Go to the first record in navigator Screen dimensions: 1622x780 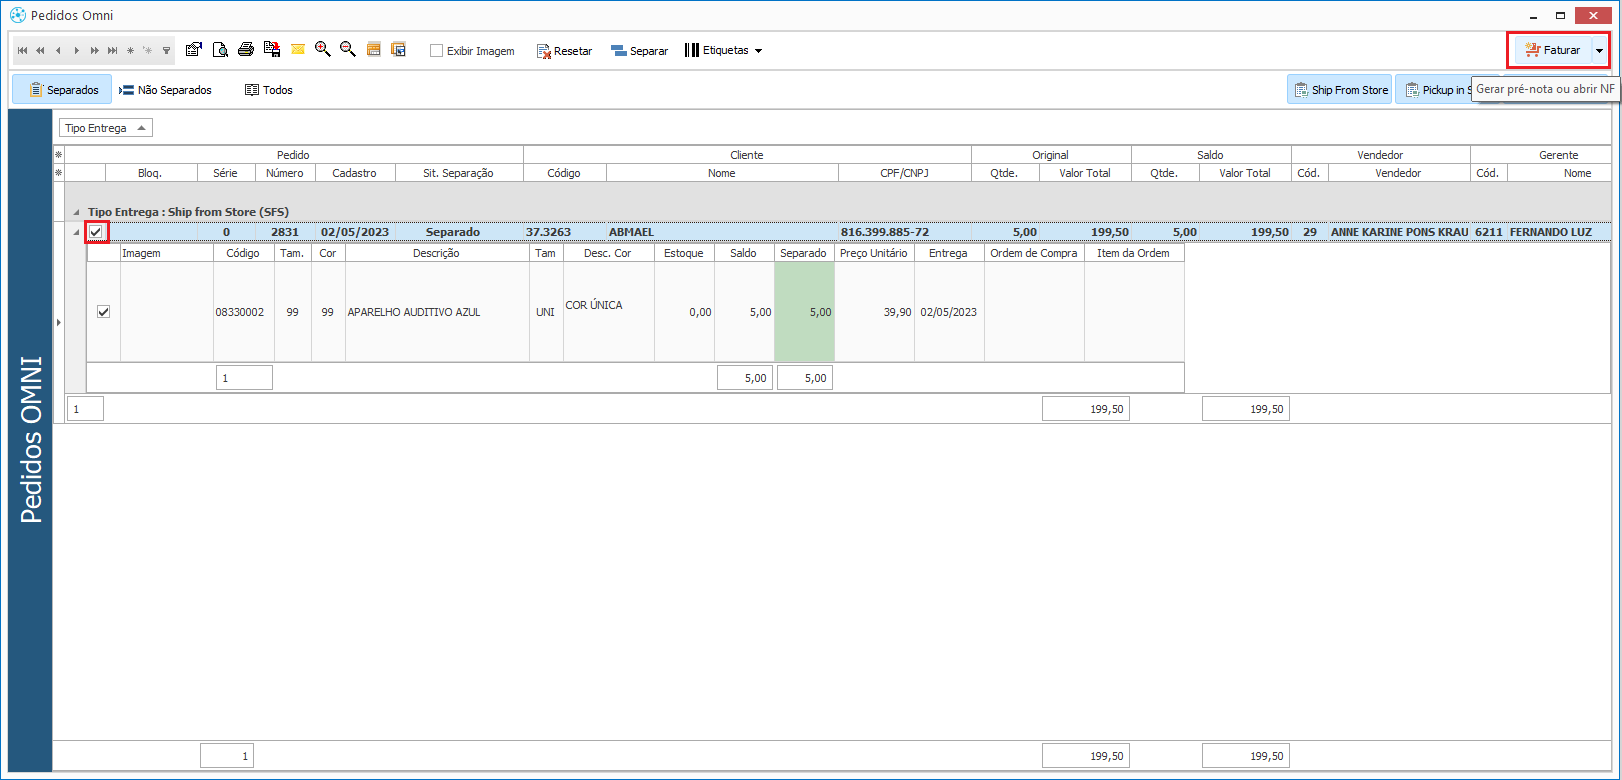[23, 50]
